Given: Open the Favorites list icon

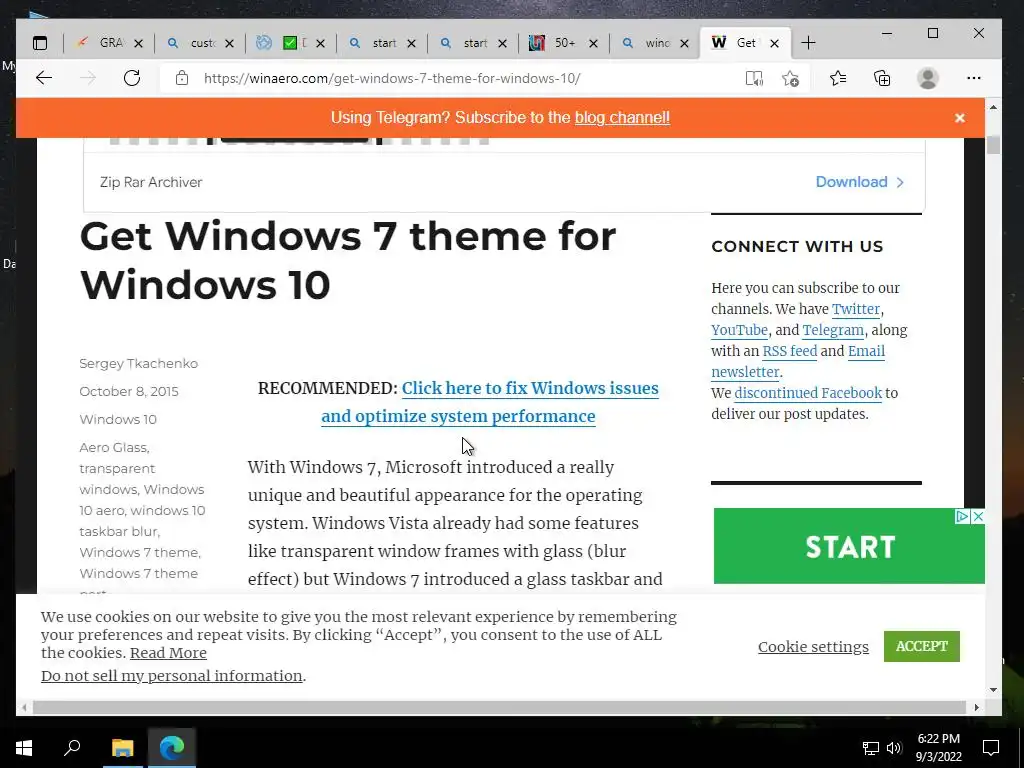Looking at the screenshot, I should click(838, 78).
